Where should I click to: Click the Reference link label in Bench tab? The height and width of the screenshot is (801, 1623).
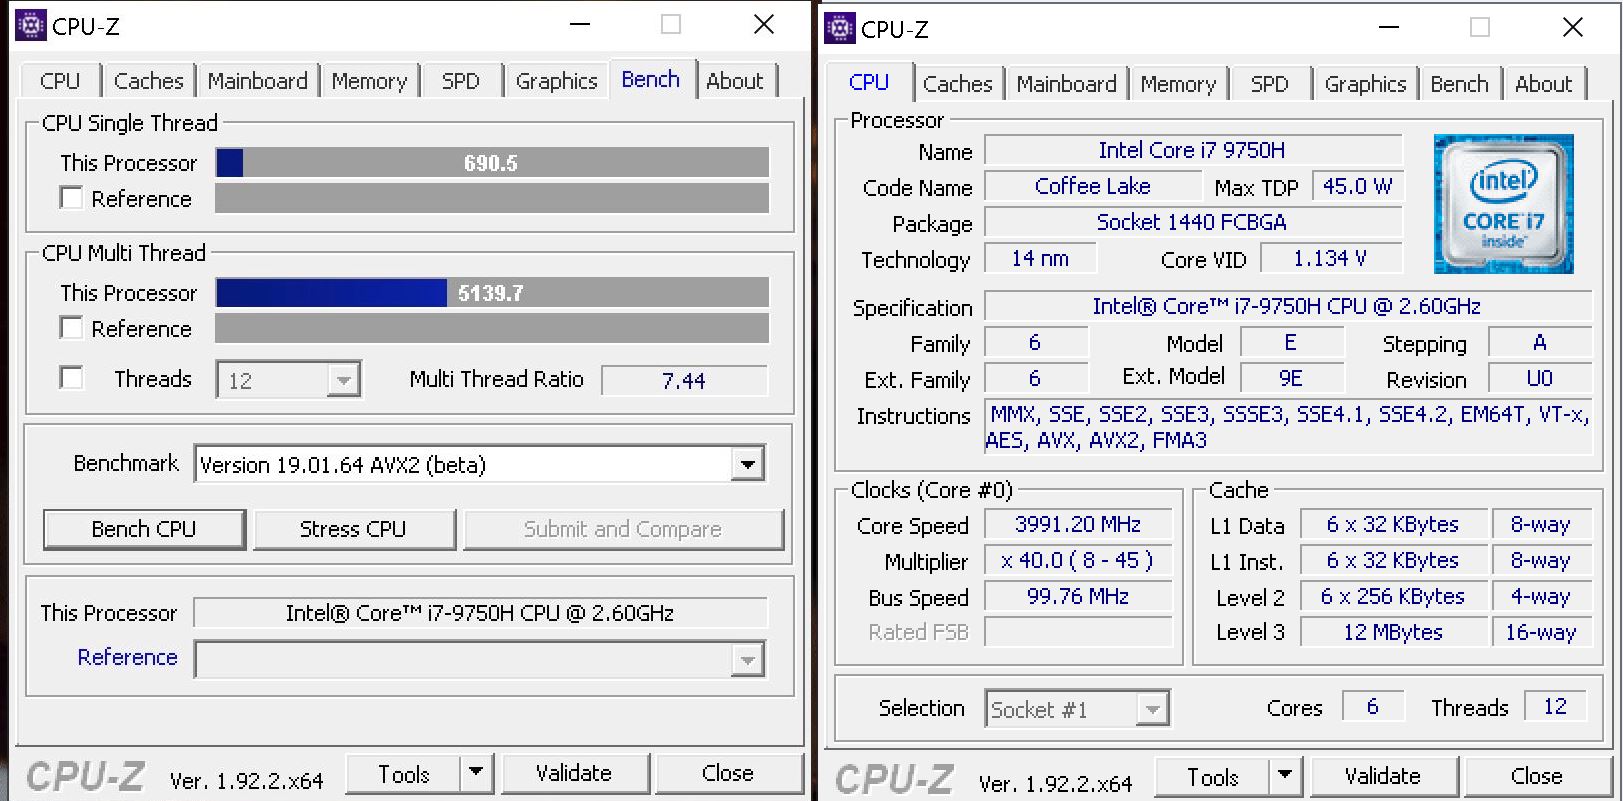pos(127,657)
